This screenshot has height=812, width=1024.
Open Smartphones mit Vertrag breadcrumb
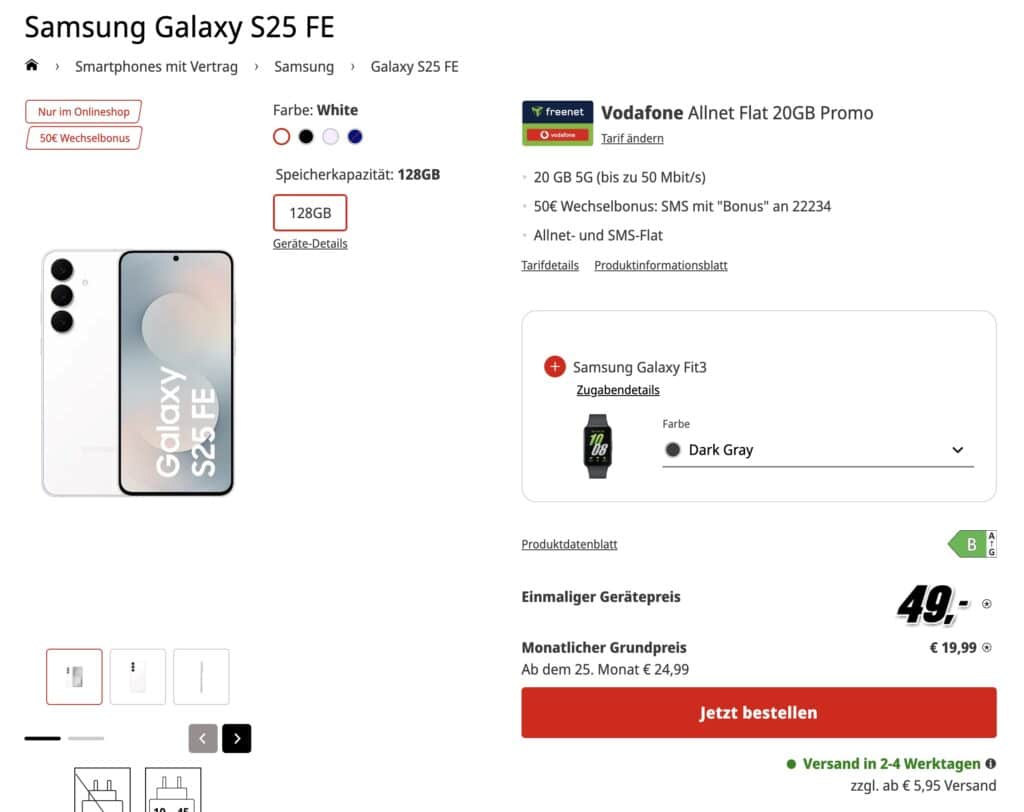click(x=156, y=67)
